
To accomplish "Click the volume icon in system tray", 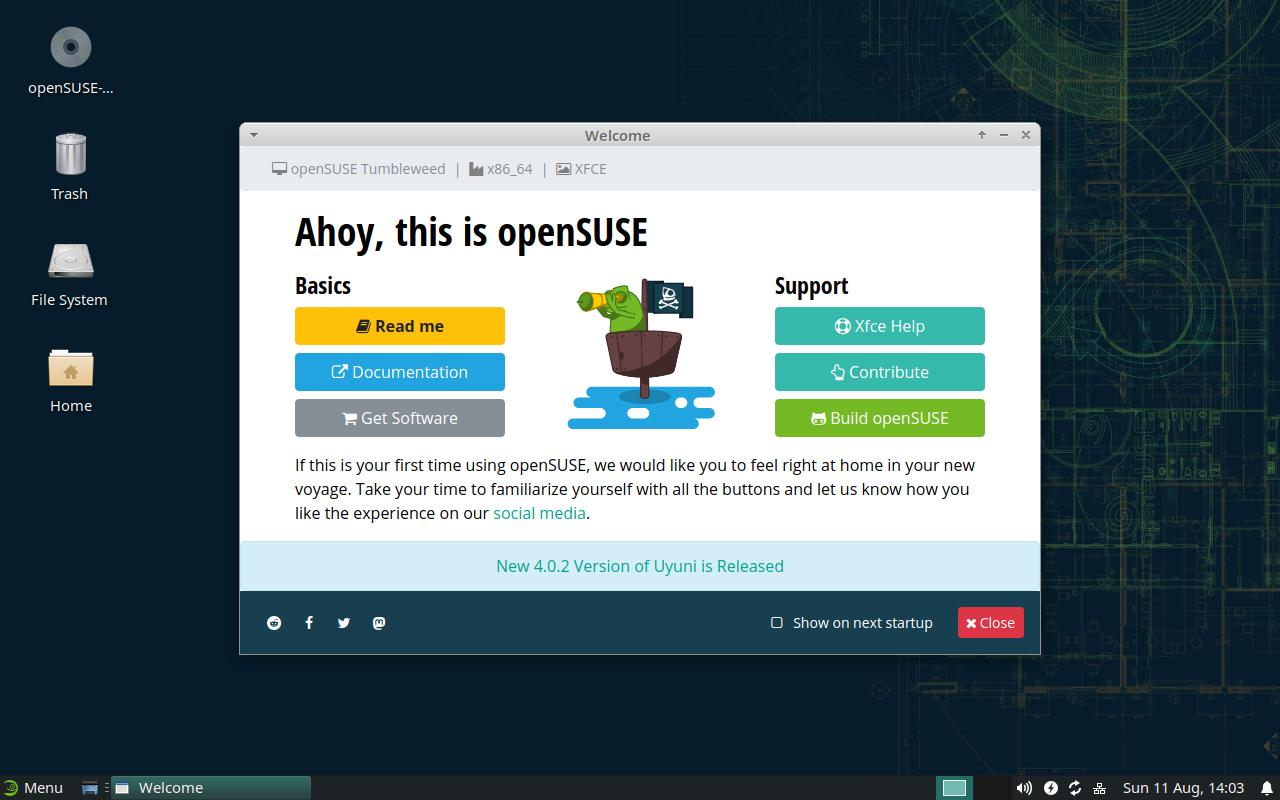I will point(1024,788).
